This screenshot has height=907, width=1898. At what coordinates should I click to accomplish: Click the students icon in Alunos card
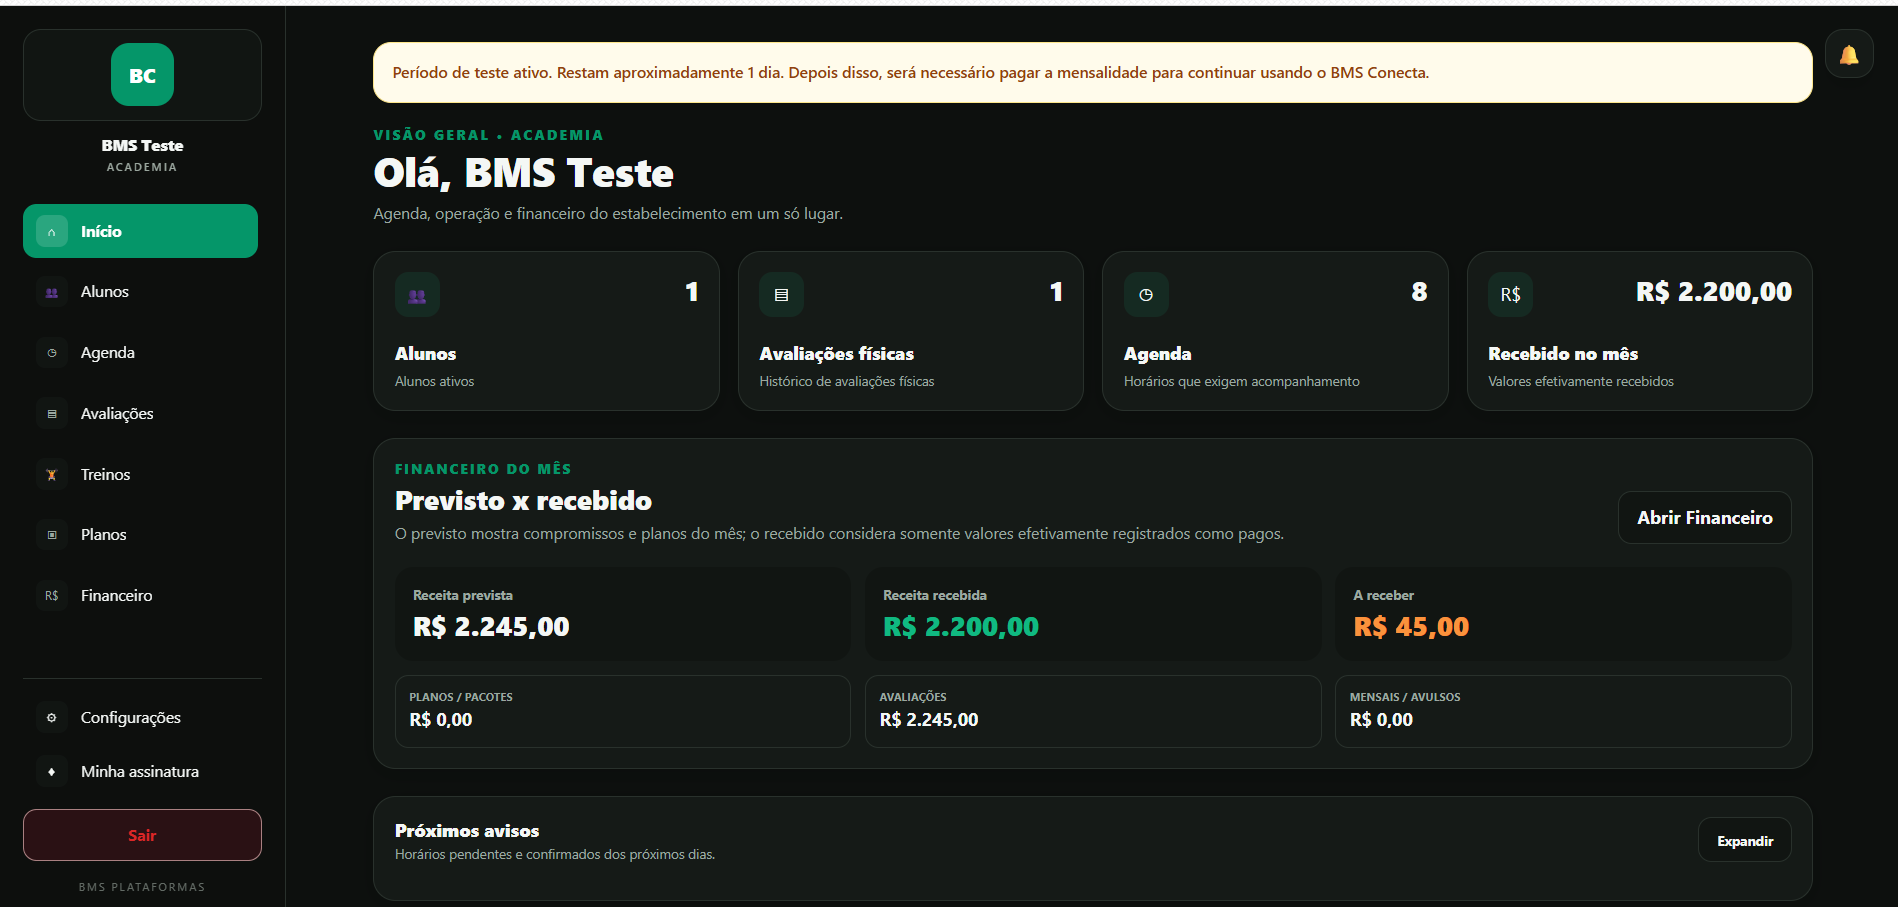(417, 295)
